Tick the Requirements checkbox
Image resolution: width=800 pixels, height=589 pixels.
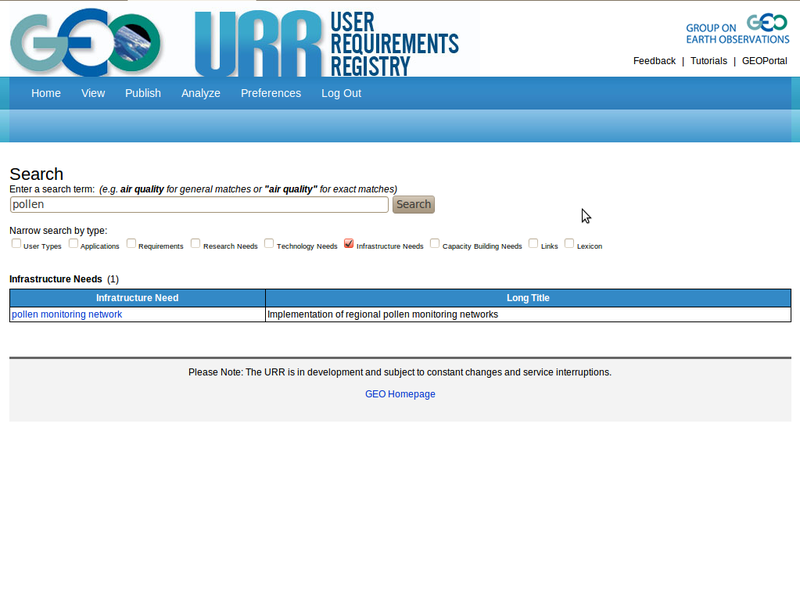pos(131,243)
